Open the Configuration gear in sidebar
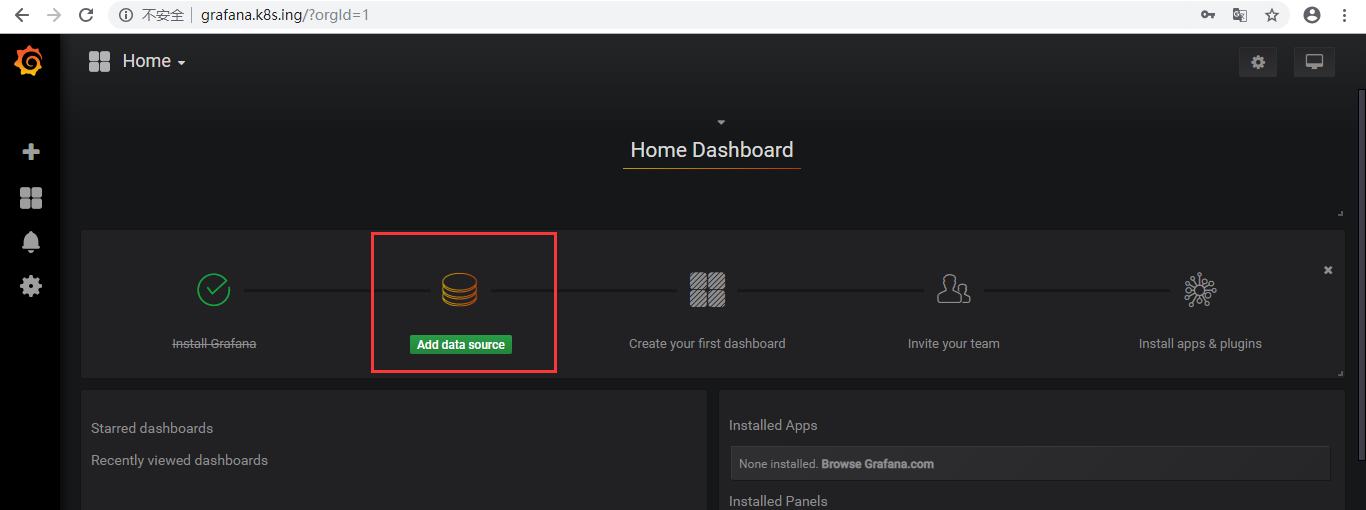1366x510 pixels. click(31, 286)
